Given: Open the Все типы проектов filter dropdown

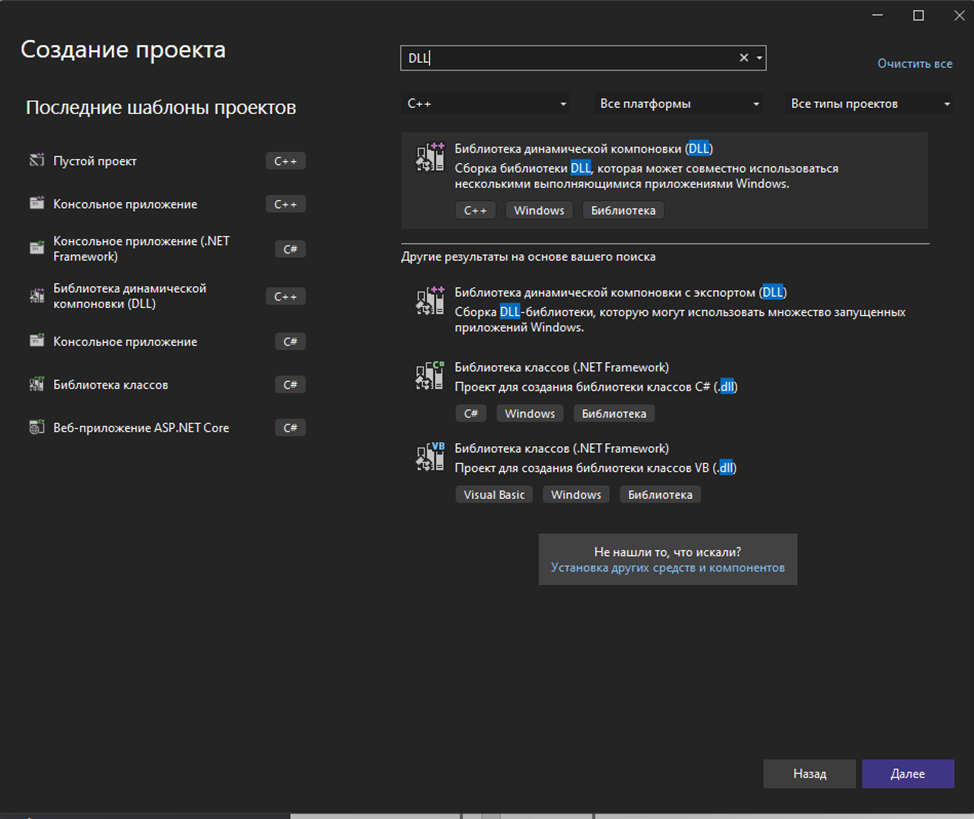Looking at the screenshot, I should 870,104.
